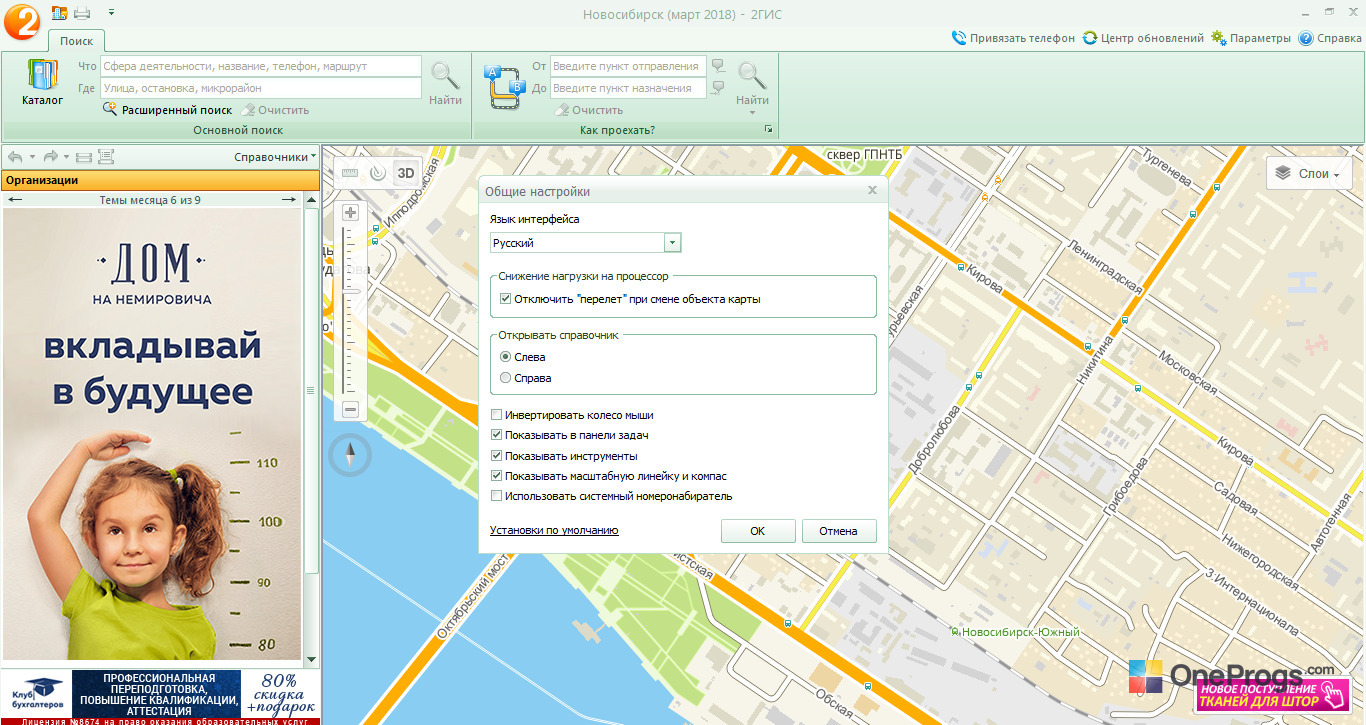Select the radius search tool on map
Viewport: 1366px width, 725px height.
coord(377,172)
